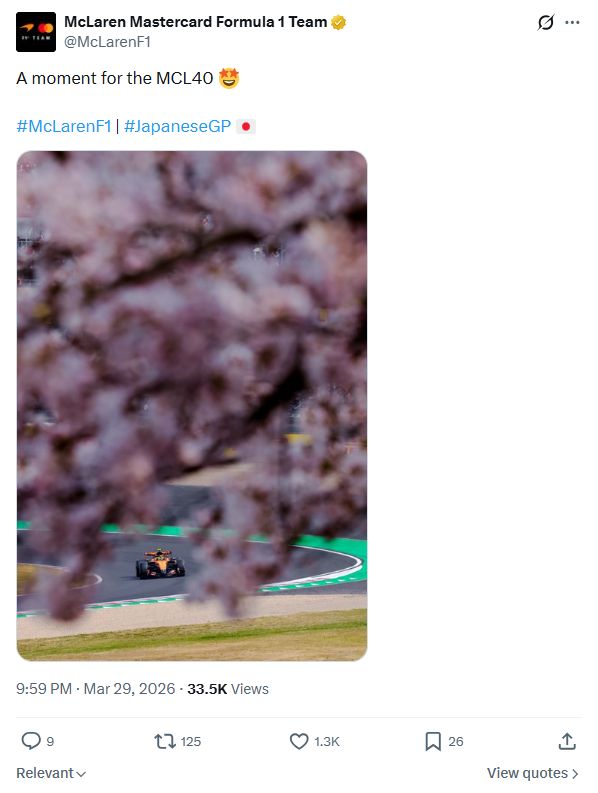This screenshot has height=793, width=598.
Task: Open the Grok explain icon
Action: click(545, 22)
